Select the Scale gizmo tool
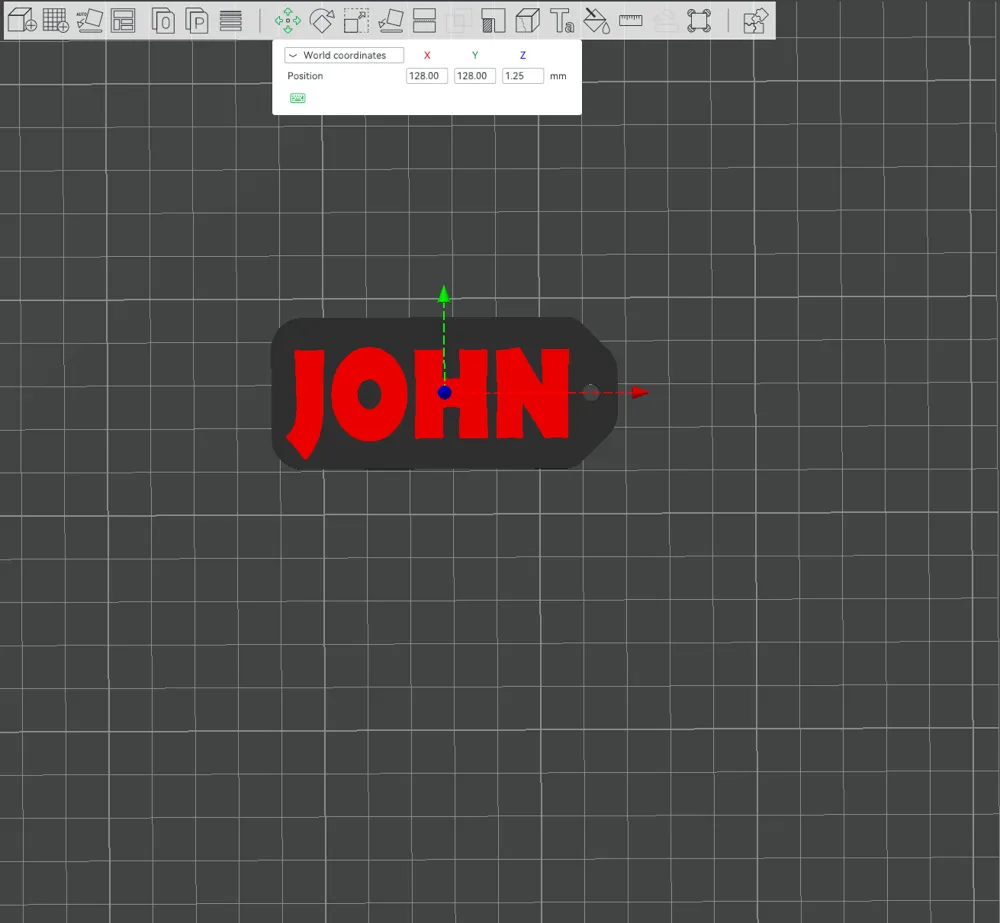The width and height of the screenshot is (1000, 923). (356, 20)
